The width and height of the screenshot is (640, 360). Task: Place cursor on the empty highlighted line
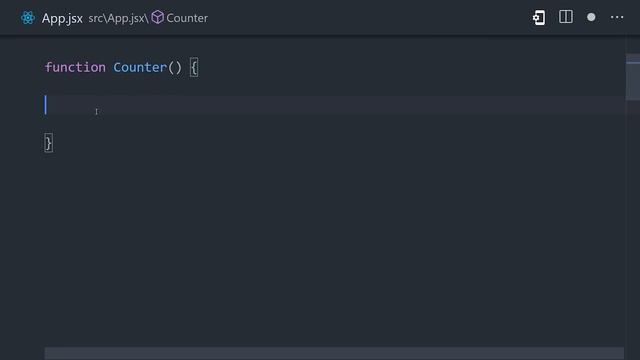[x=335, y=105]
